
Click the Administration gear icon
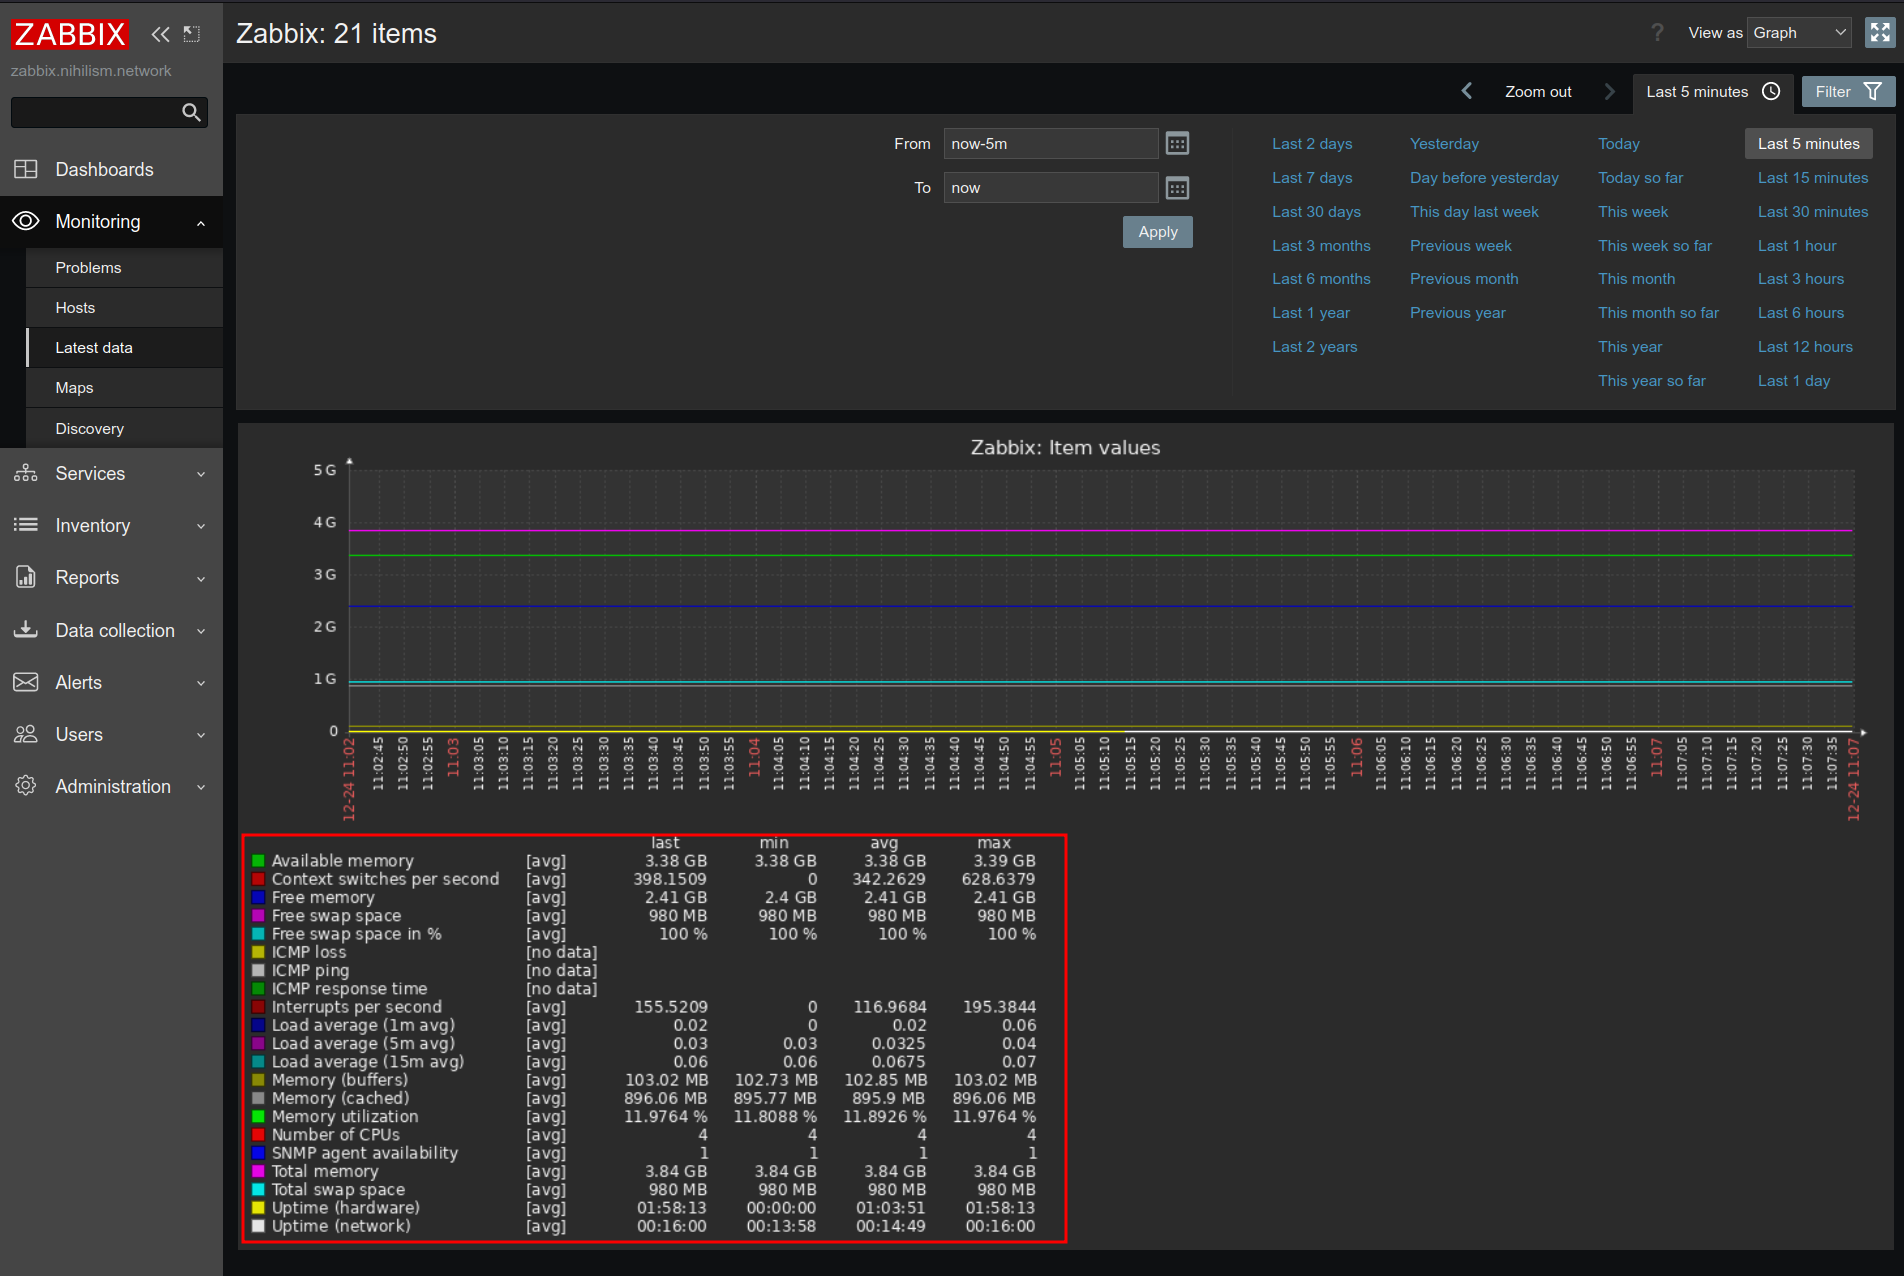pyautogui.click(x=26, y=786)
